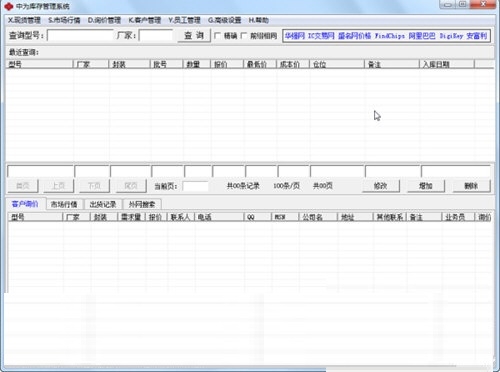The width and height of the screenshot is (500, 372).
Task: Go to next page with 下页 button
Action: (94, 186)
